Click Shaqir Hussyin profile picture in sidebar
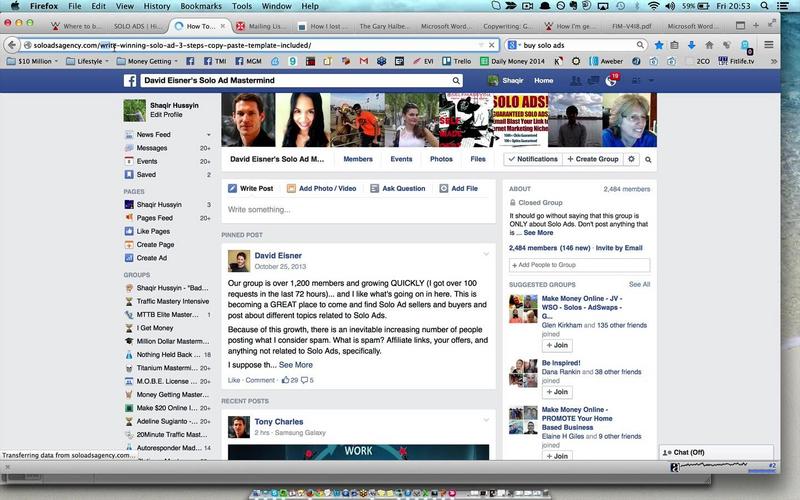This screenshot has width=800, height=500. [x=135, y=110]
